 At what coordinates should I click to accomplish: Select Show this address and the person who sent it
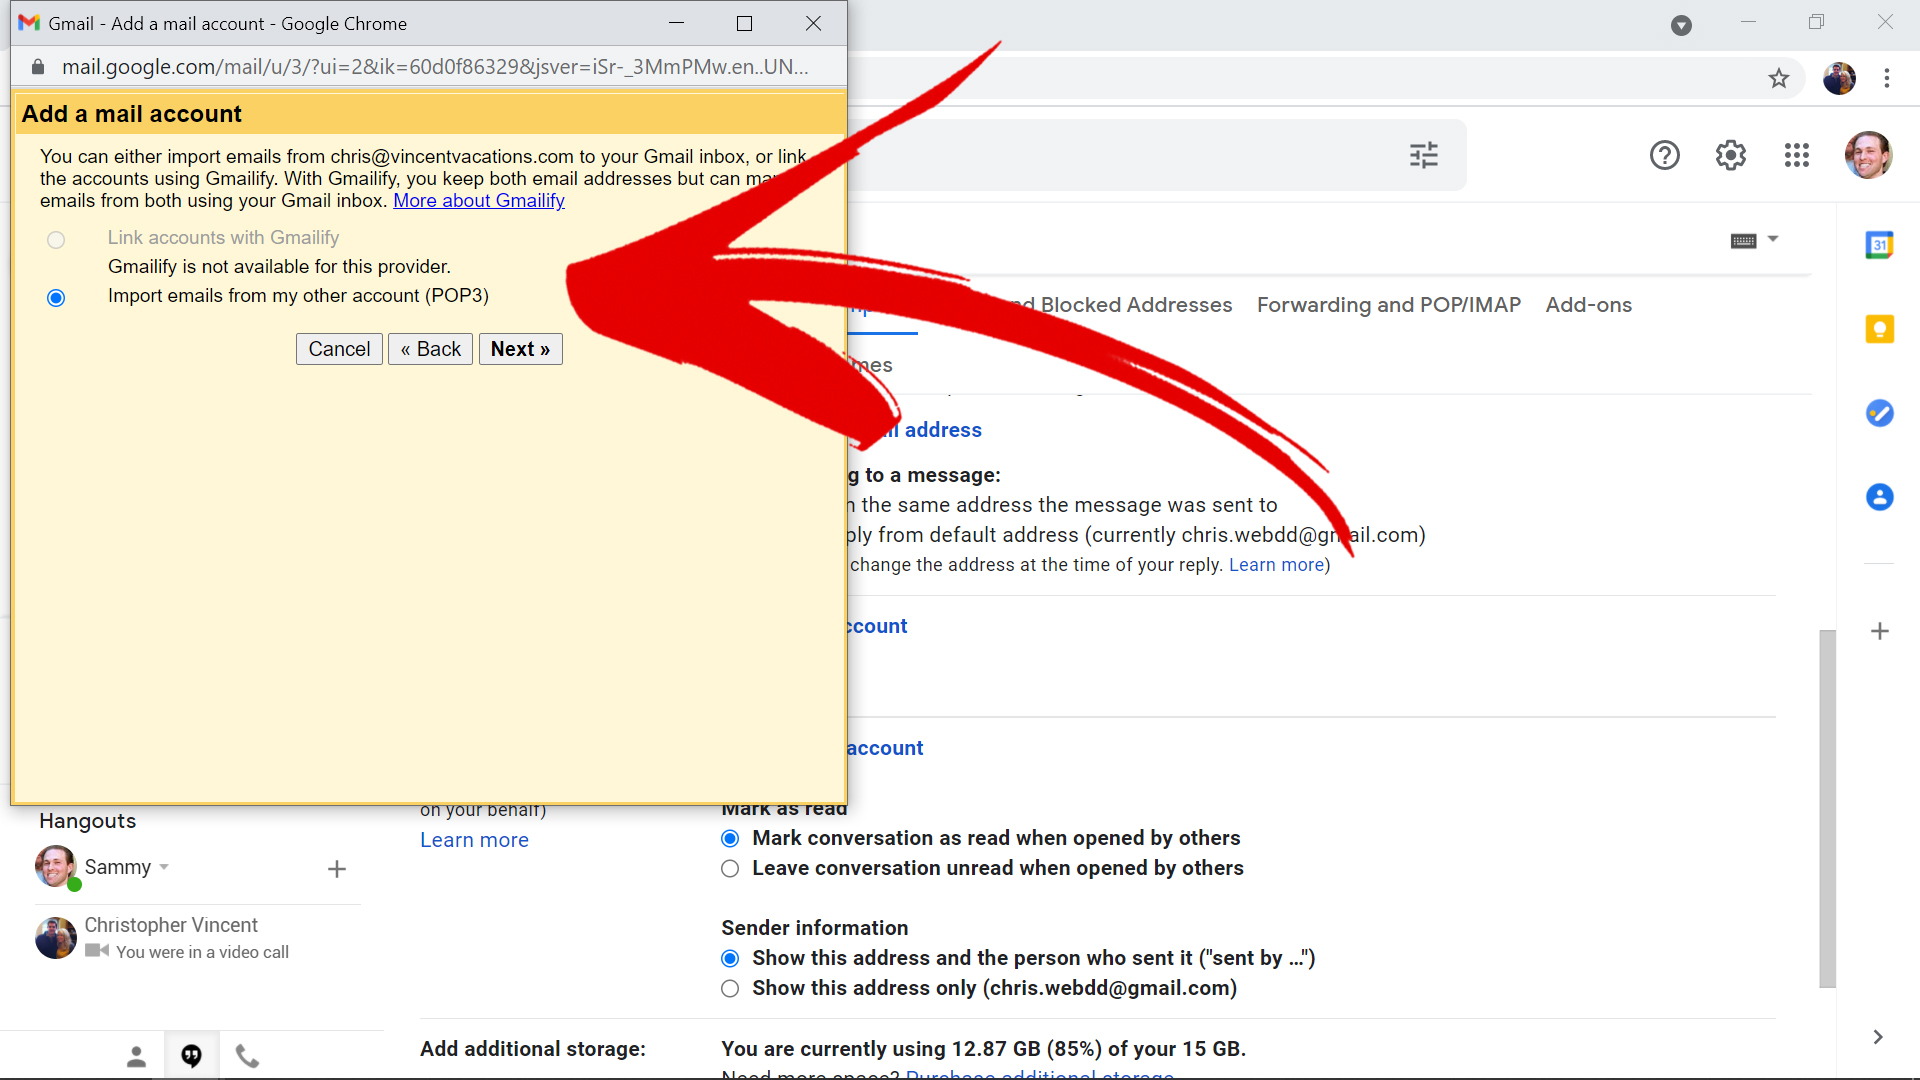click(730, 959)
